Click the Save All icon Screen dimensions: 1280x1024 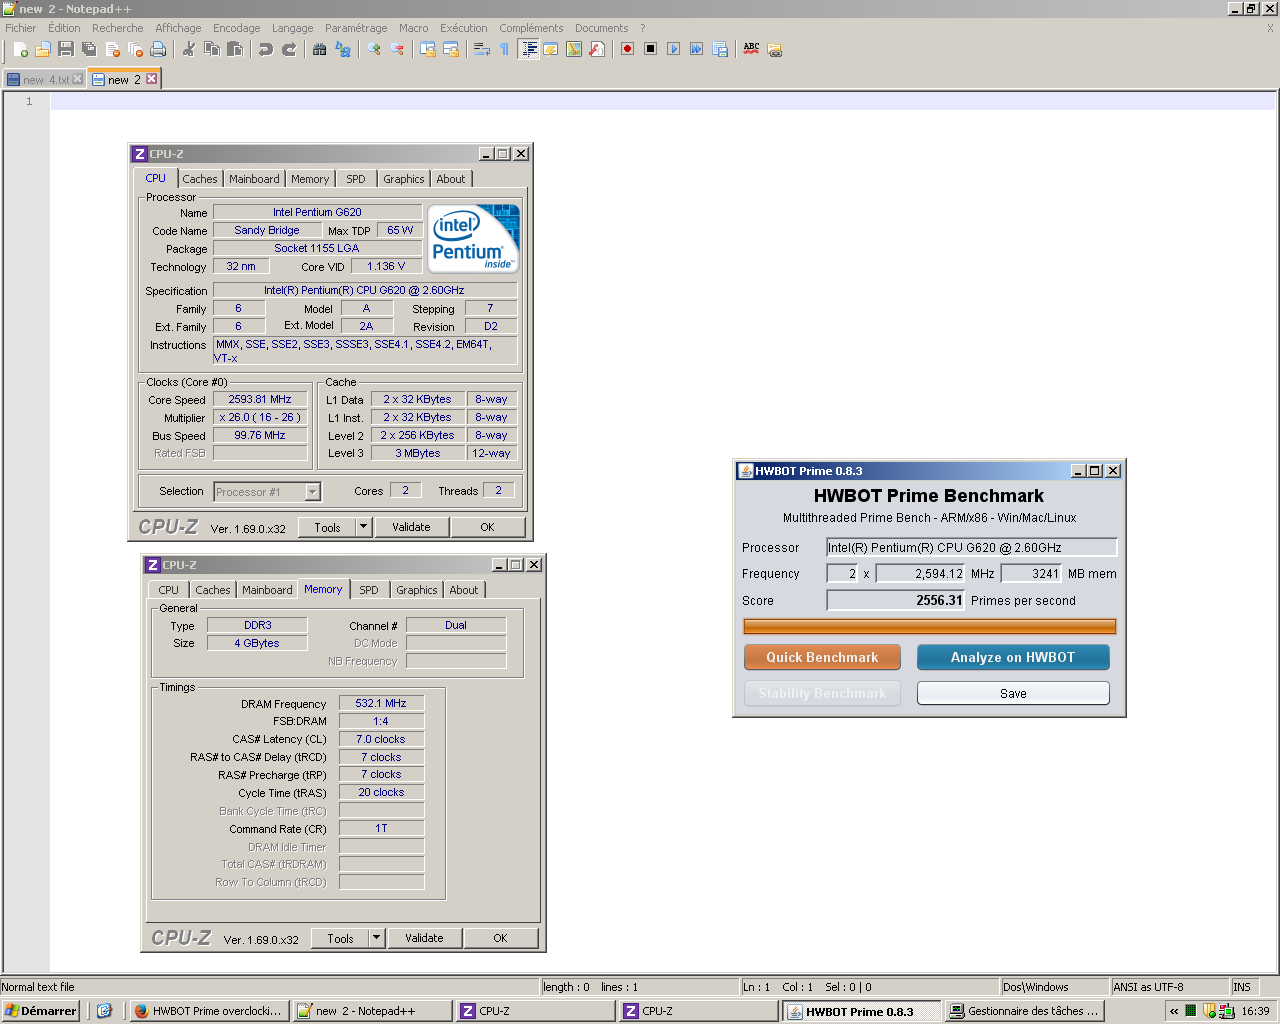[89, 49]
